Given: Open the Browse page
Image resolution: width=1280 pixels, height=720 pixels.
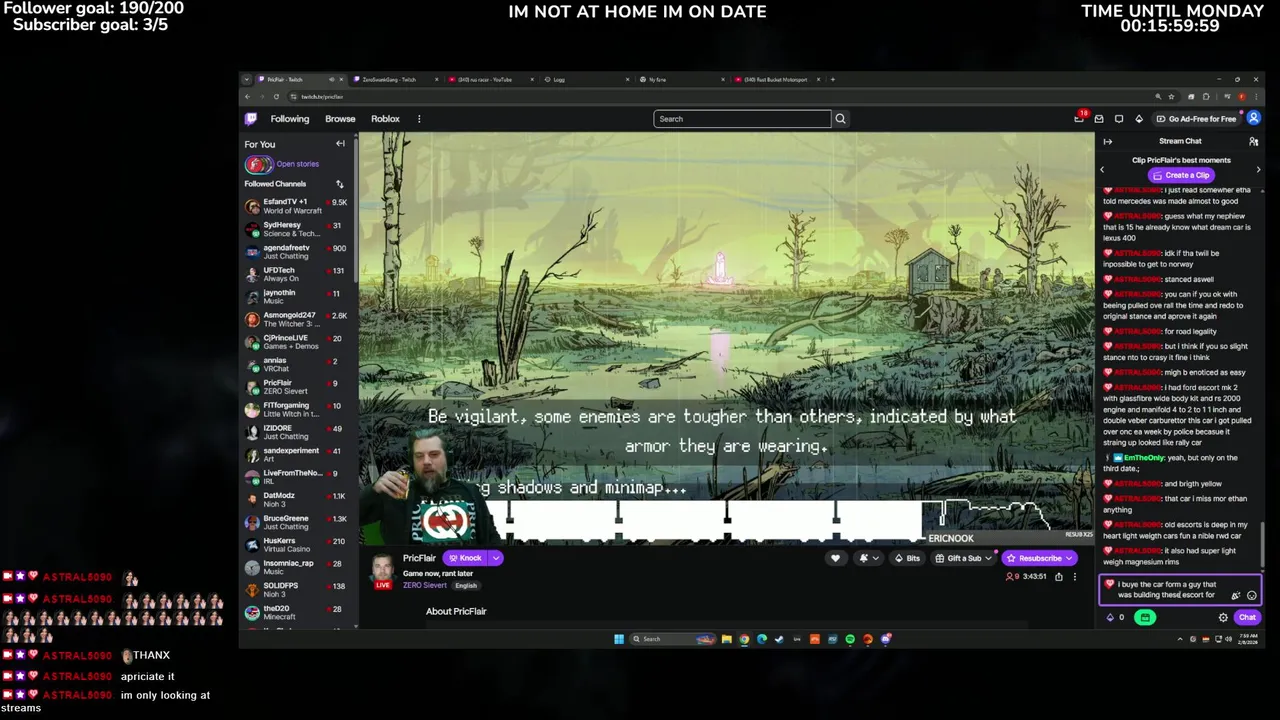Looking at the screenshot, I should pyautogui.click(x=340, y=119).
